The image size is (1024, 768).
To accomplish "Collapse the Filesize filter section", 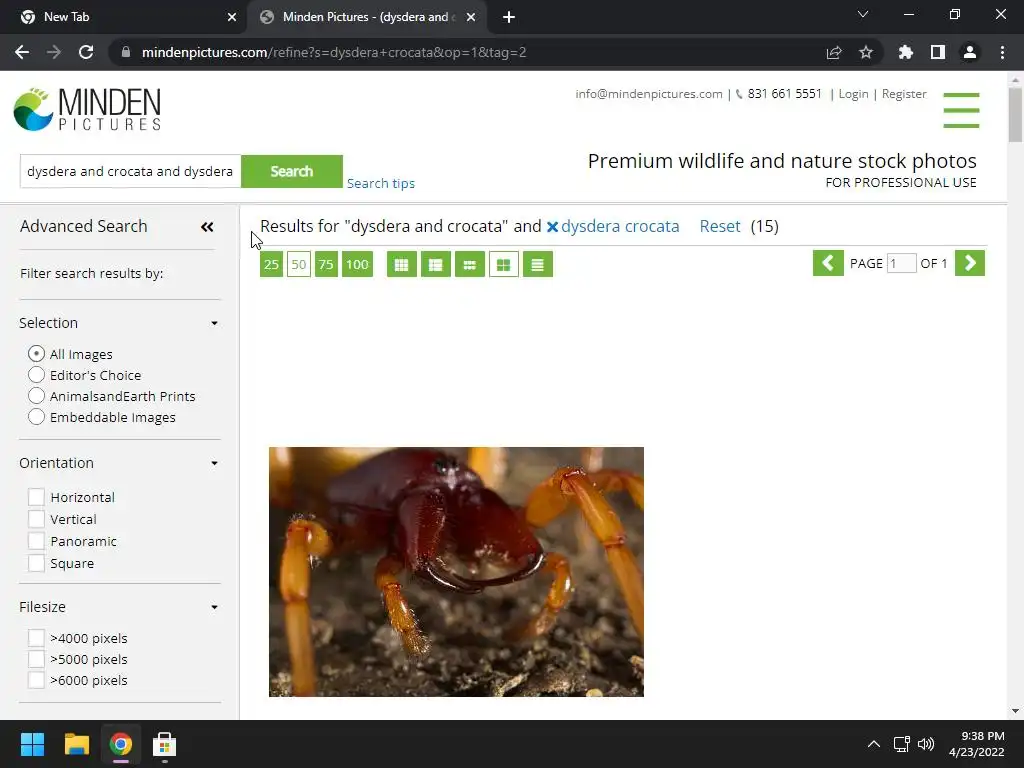I will pyautogui.click(x=214, y=607).
